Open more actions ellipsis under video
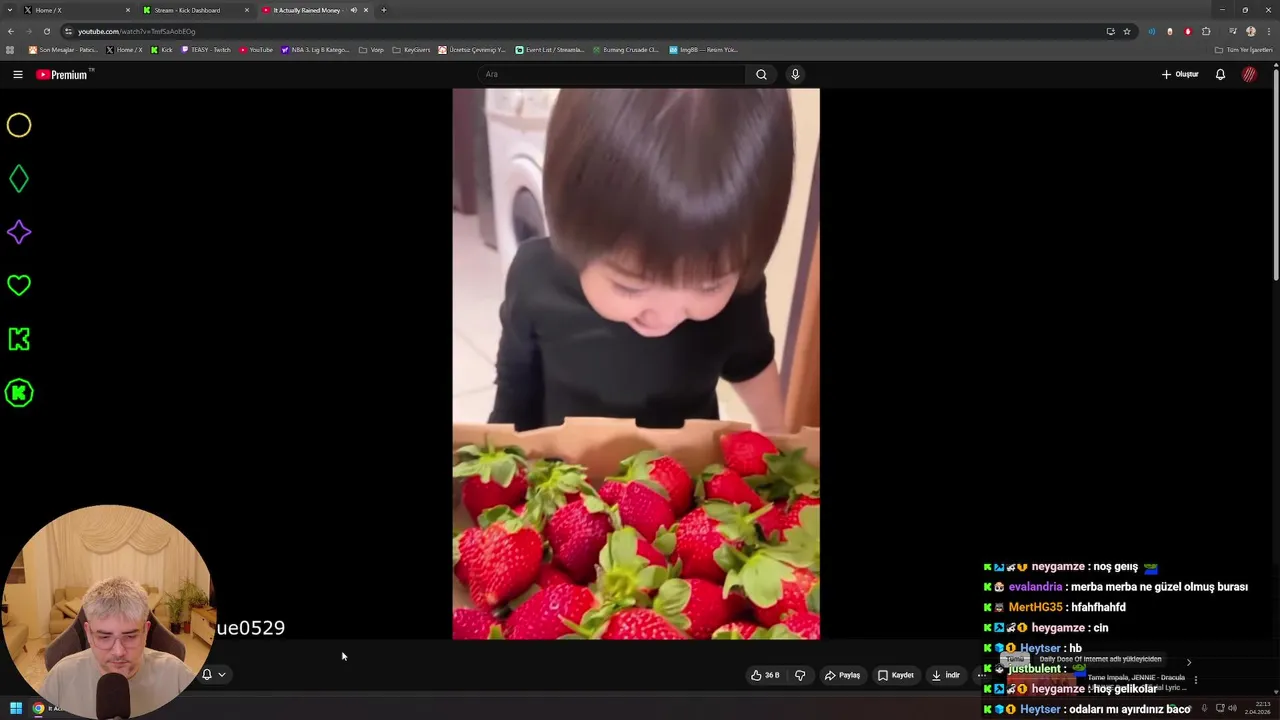Image resolution: width=1280 pixels, height=720 pixels. [981, 675]
